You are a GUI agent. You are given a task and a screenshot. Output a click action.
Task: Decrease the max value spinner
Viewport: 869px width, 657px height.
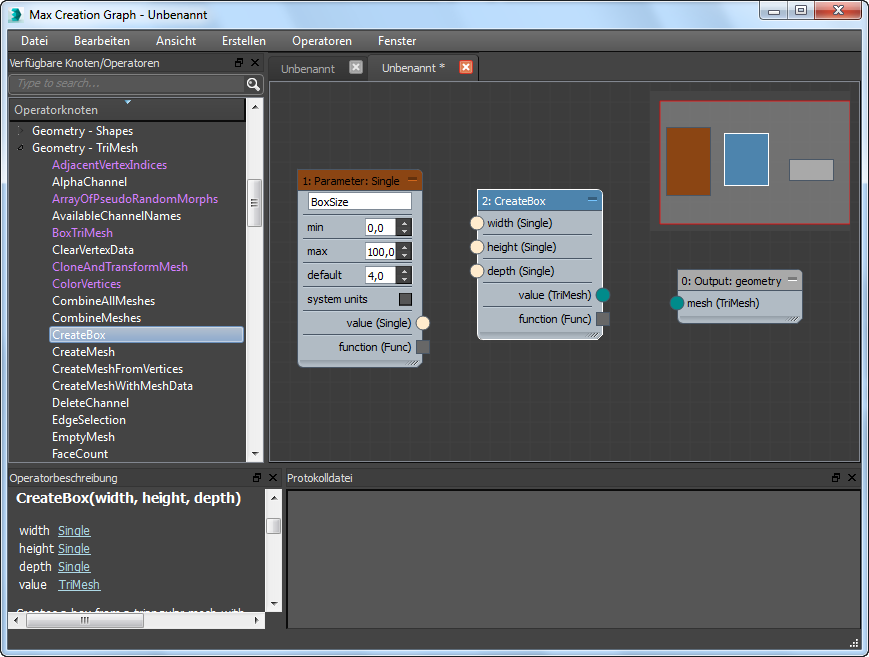405,255
